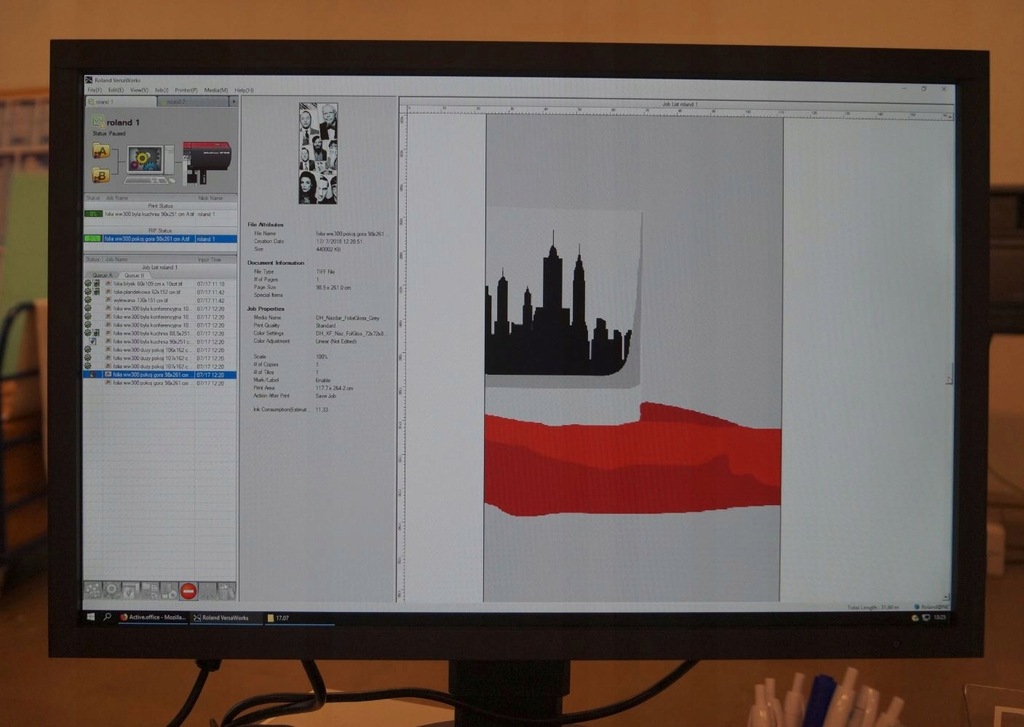Click the red Roland printer icon
Screen dimensions: 1024x727
point(206,163)
